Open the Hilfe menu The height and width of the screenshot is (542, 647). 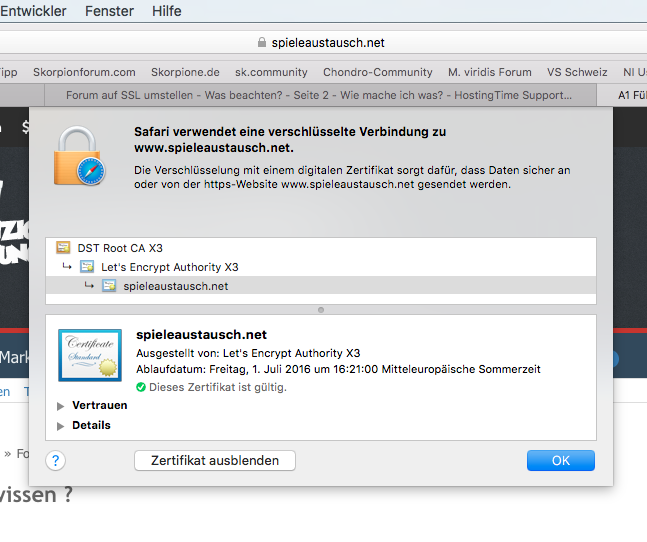click(x=166, y=11)
